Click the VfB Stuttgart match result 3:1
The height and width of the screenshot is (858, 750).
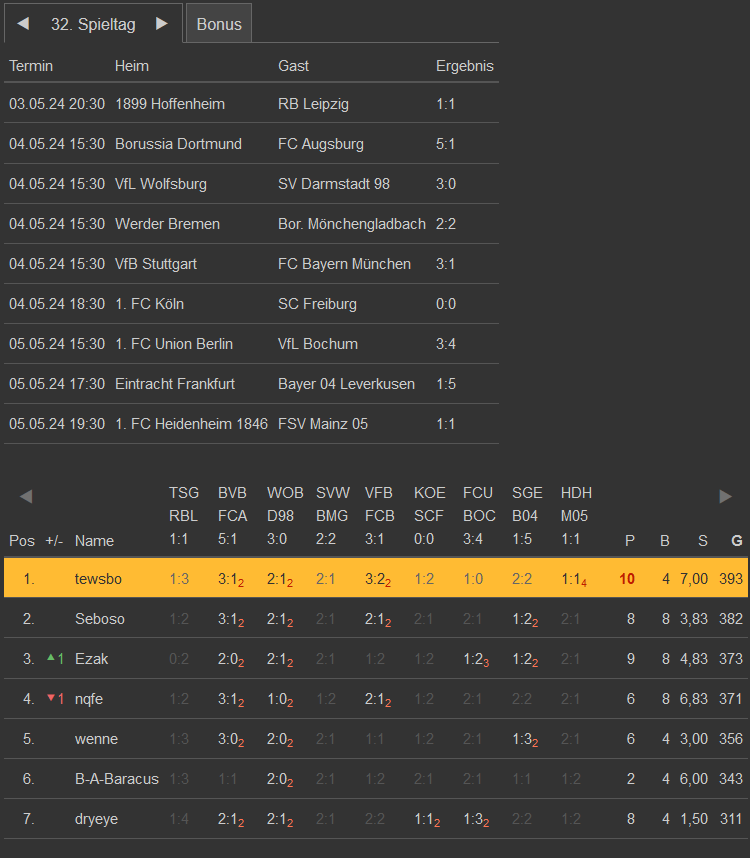click(446, 264)
